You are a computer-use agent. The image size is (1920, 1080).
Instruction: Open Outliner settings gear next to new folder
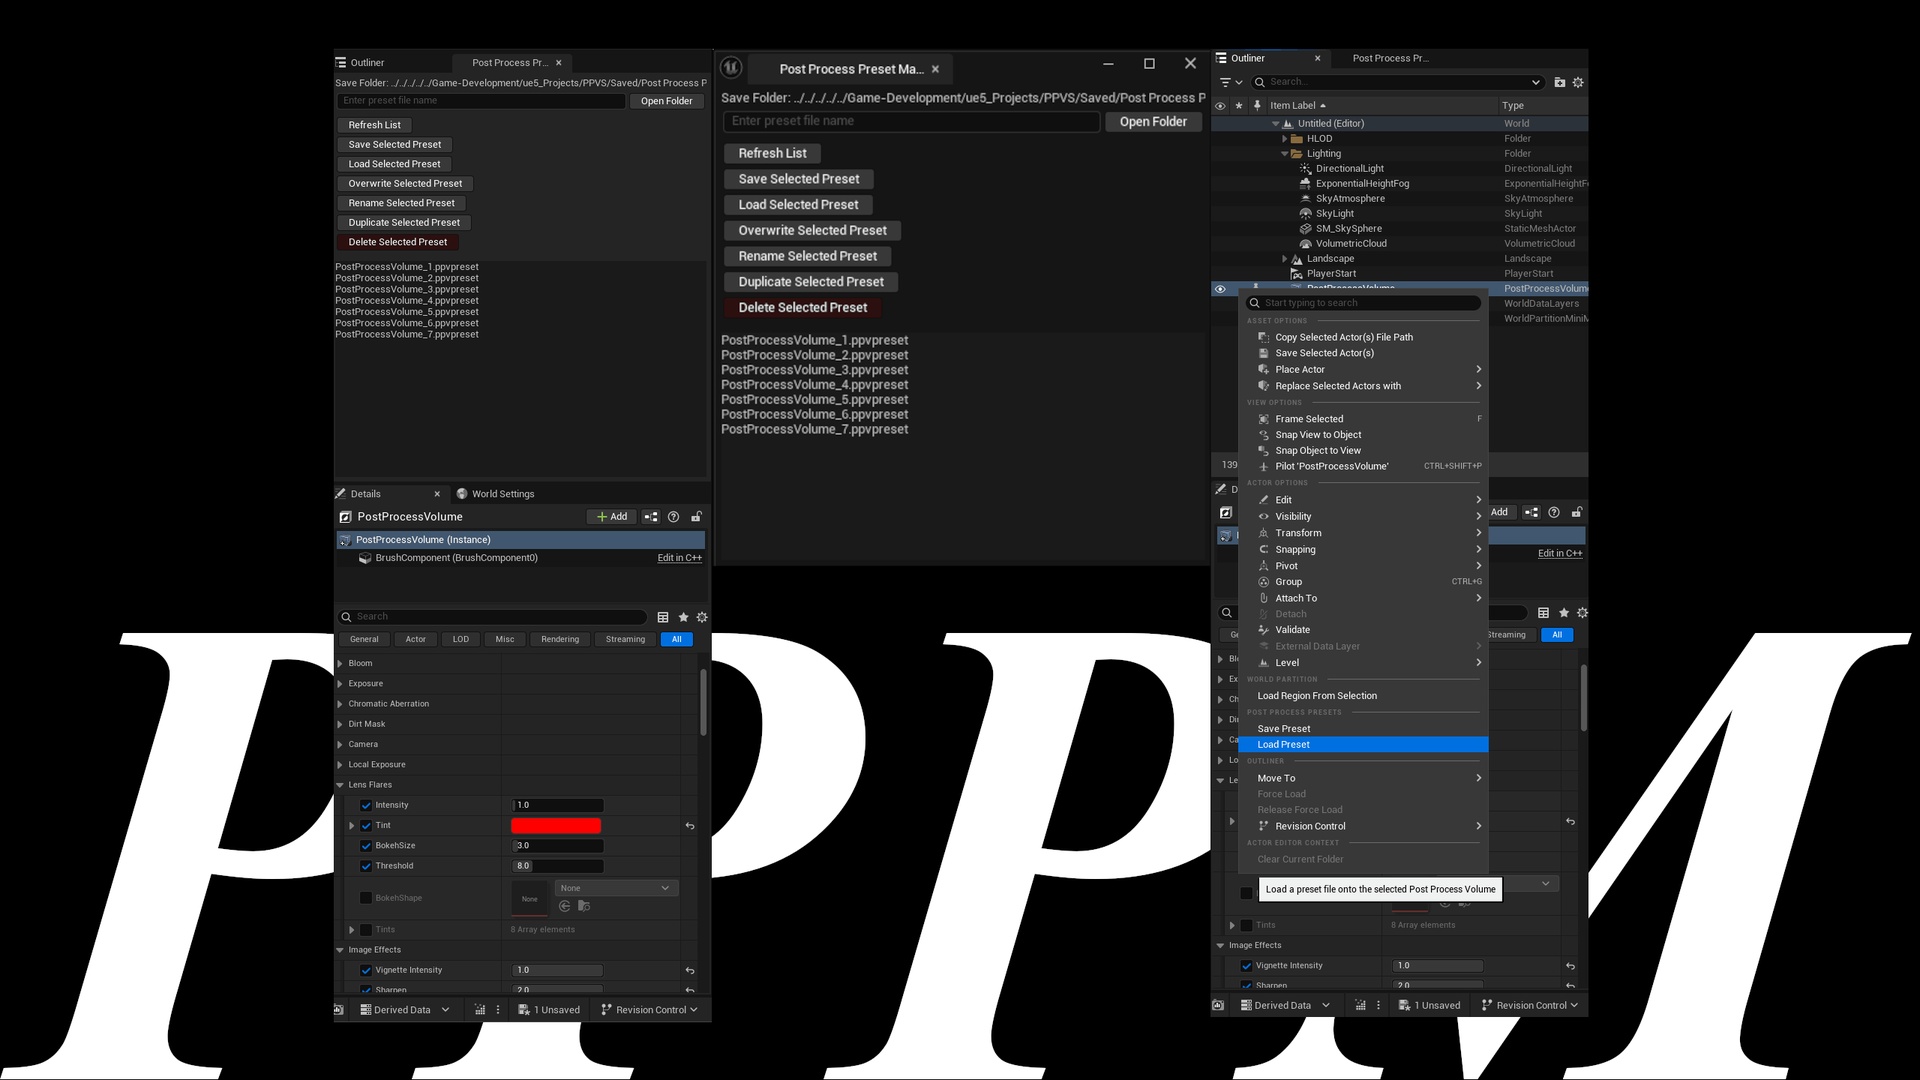1578,82
